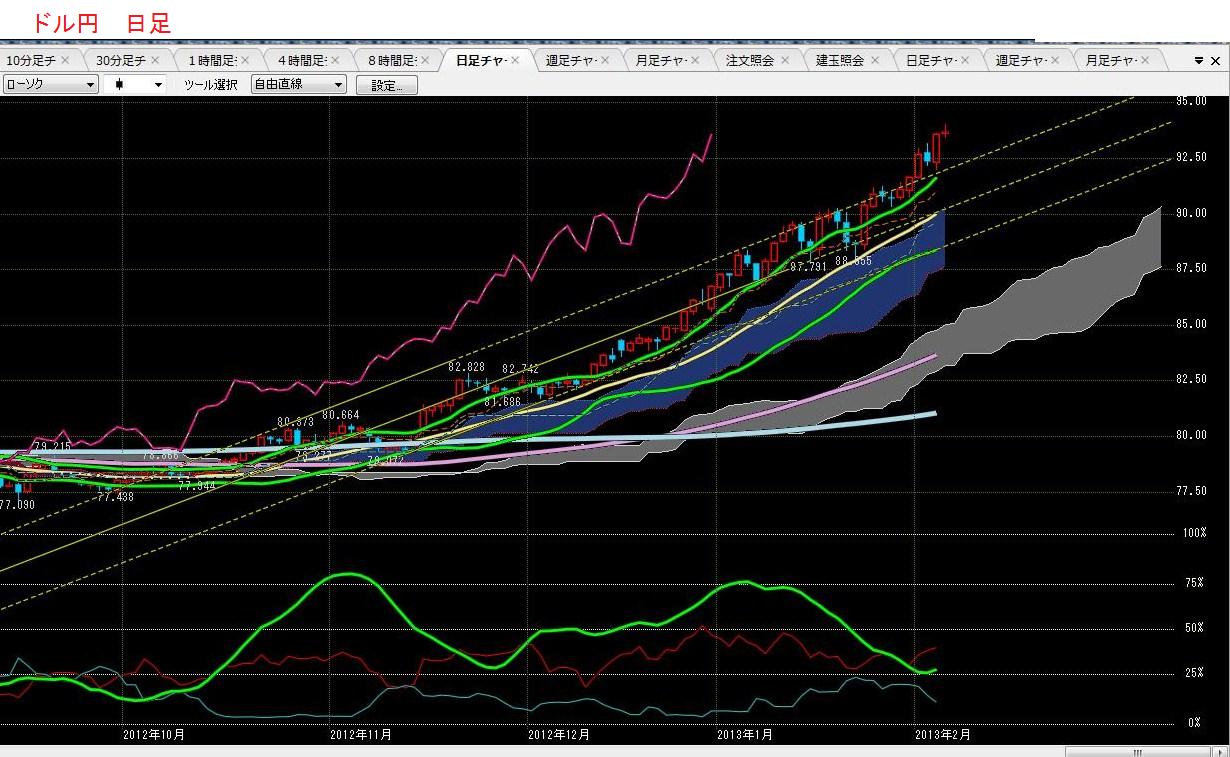Open the 自由直線 drawing tool dropdown
This screenshot has width=1230, height=757.
[299, 85]
